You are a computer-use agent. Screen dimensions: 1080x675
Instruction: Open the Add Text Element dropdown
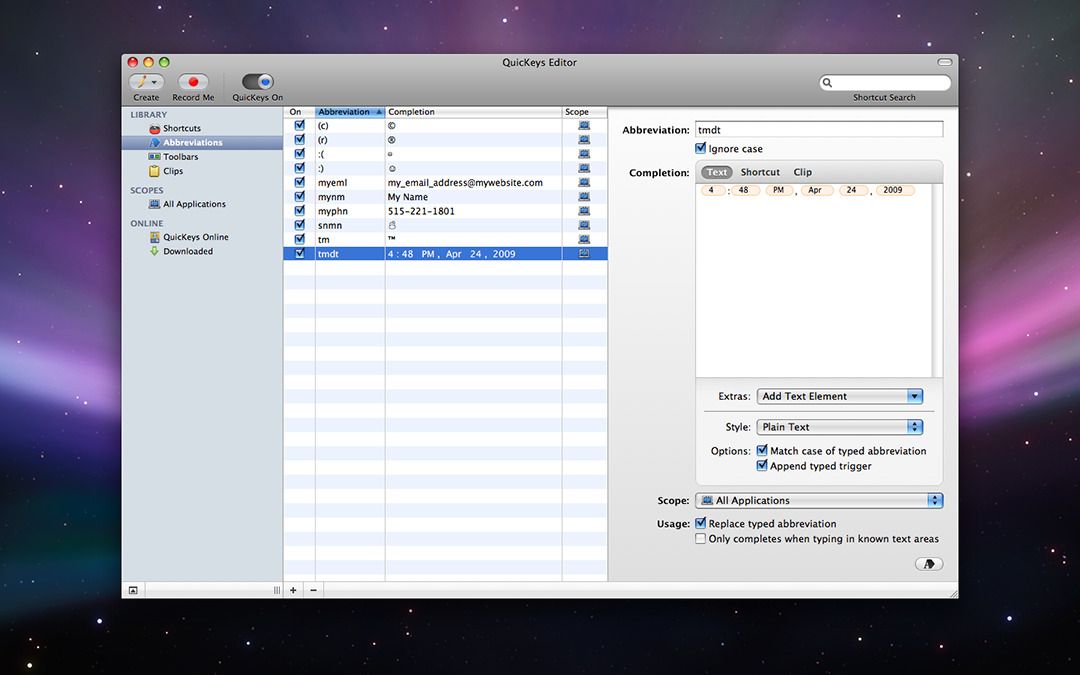pyautogui.click(x=839, y=397)
